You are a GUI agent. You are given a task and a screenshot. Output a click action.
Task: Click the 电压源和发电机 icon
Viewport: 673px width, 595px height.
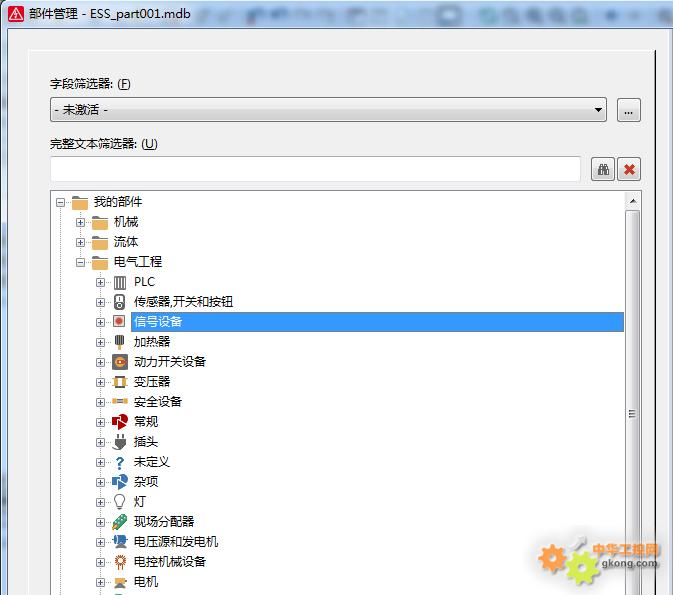pos(120,542)
